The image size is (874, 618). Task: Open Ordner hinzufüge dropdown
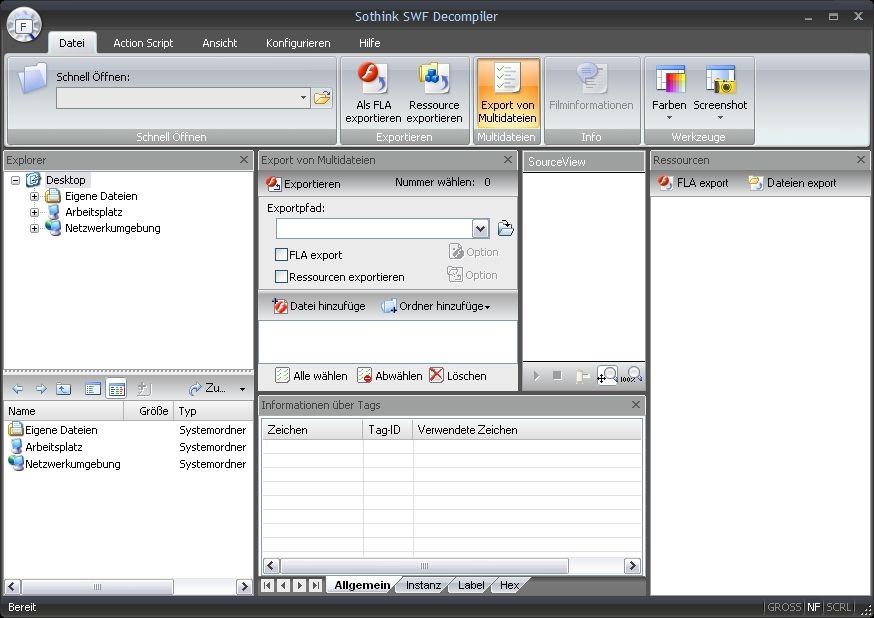click(x=488, y=307)
